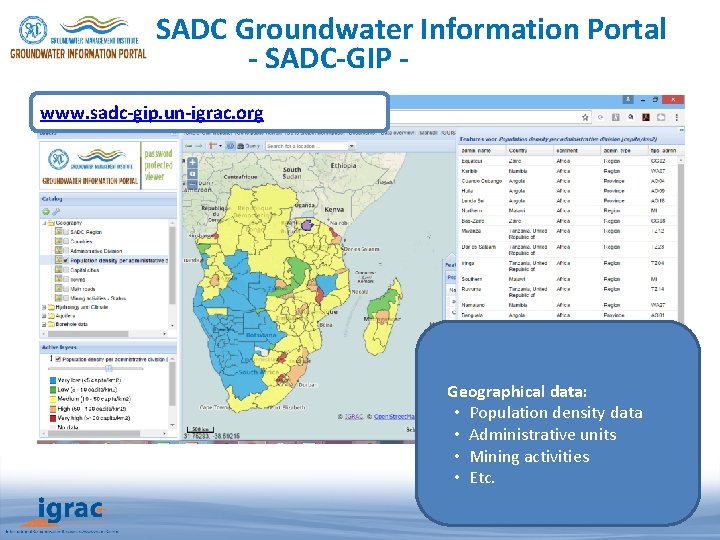
Task: Open the browser three-dot menu
Action: click(x=676, y=118)
